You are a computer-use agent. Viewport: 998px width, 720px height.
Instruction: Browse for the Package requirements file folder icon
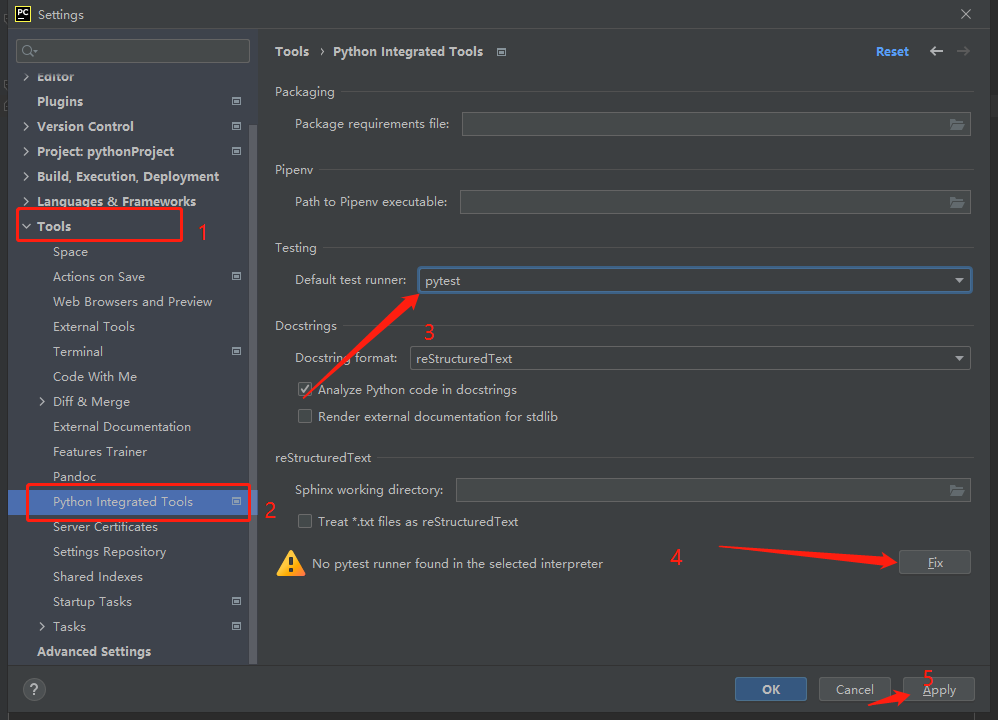click(x=957, y=124)
